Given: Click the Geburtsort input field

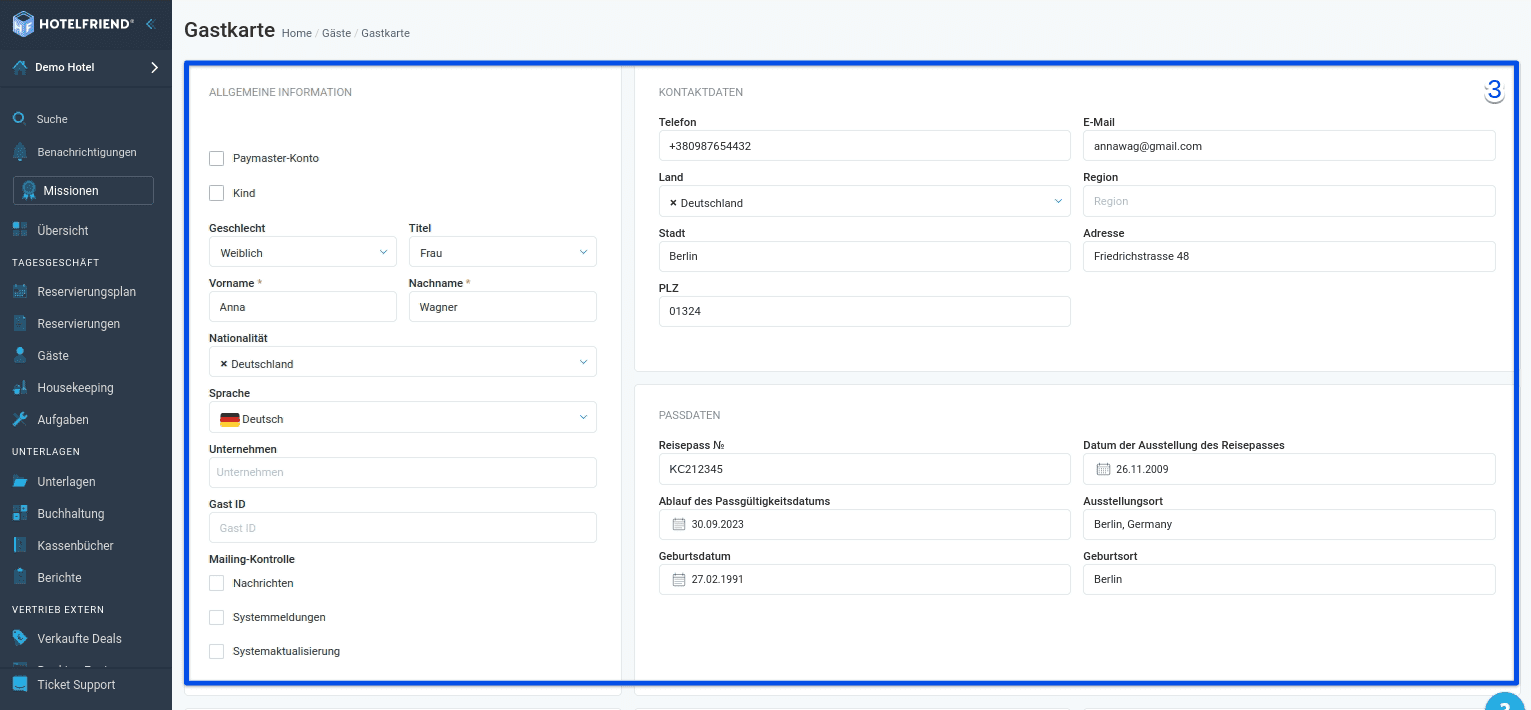Looking at the screenshot, I should (1289, 579).
